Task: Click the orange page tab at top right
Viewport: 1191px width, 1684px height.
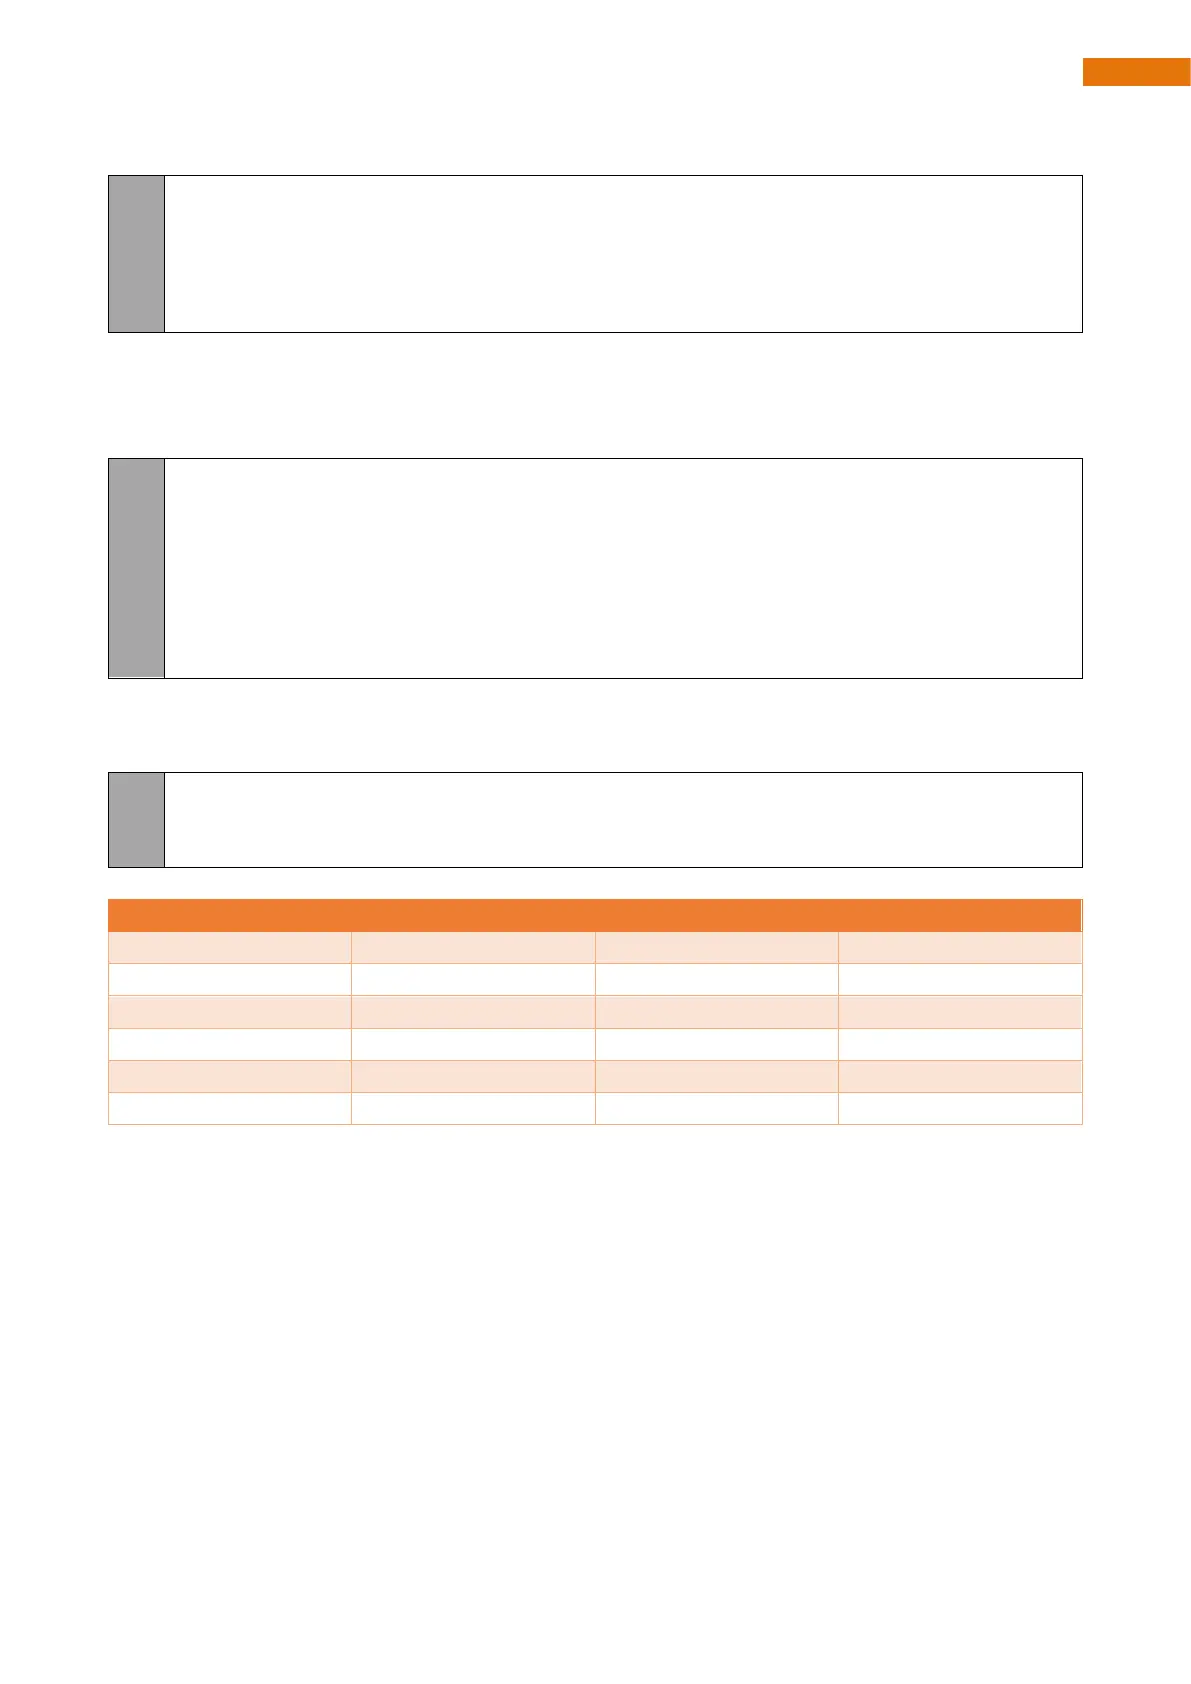Action: (1136, 72)
